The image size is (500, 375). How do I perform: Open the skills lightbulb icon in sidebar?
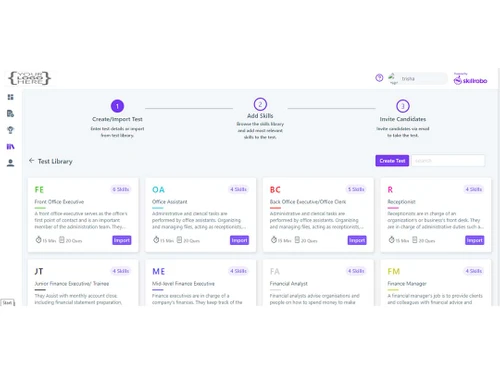pos(11,130)
